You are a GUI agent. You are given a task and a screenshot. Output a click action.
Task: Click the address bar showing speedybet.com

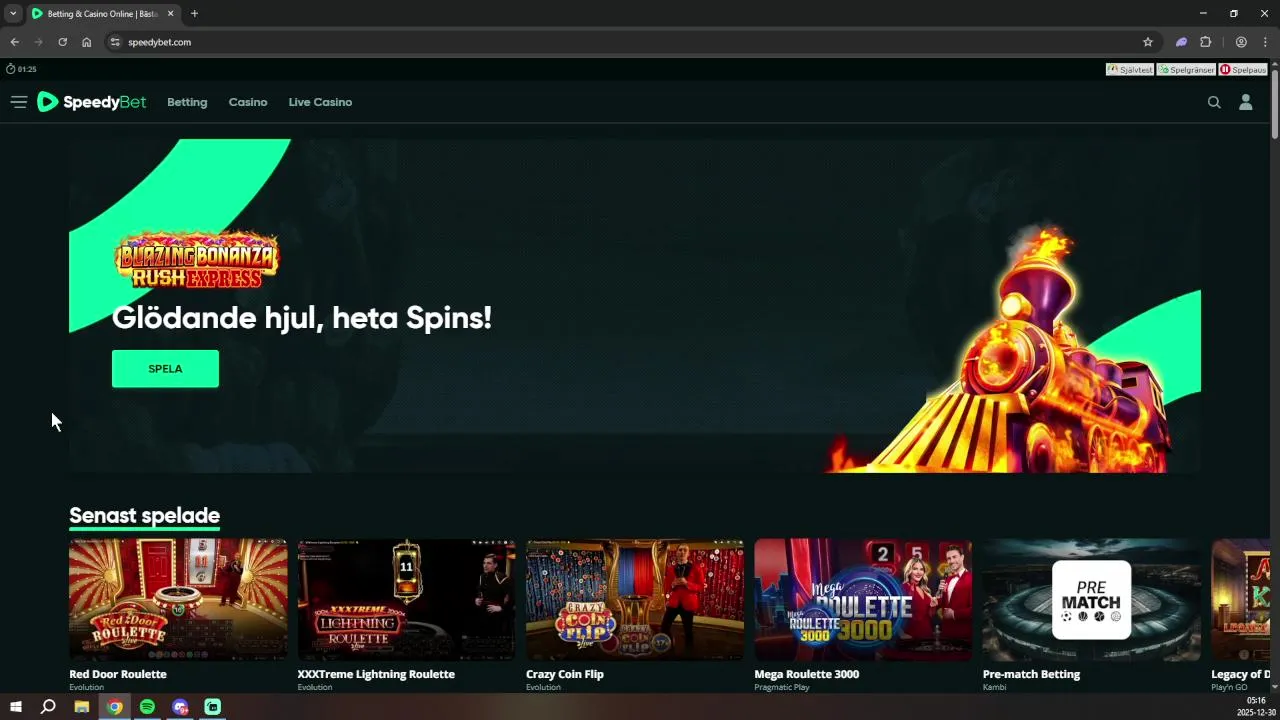pos(630,42)
